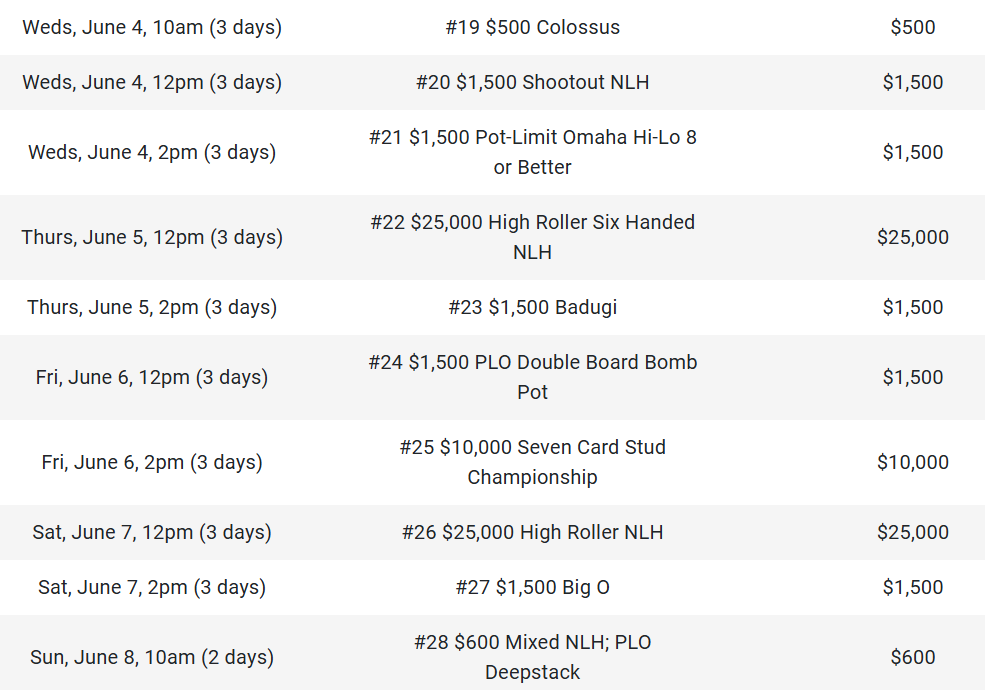Click the '#27 $1,500 Big O' event name
985x690 pixels.
click(532, 587)
